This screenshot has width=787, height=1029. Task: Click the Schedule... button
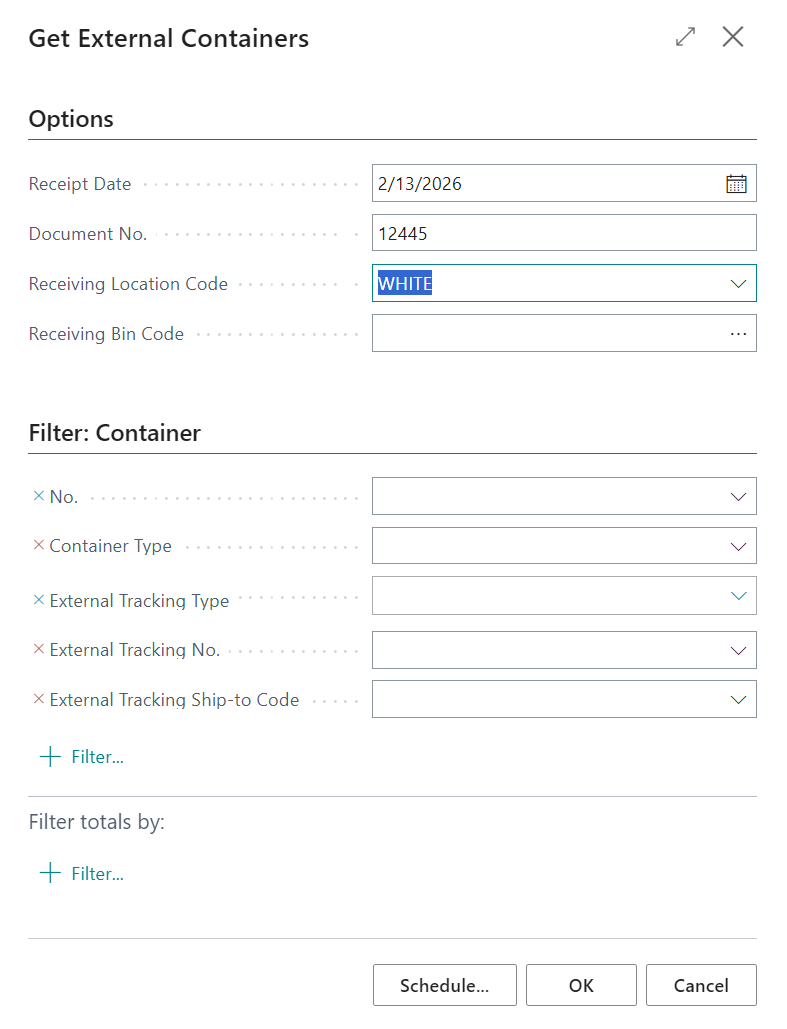(444, 985)
